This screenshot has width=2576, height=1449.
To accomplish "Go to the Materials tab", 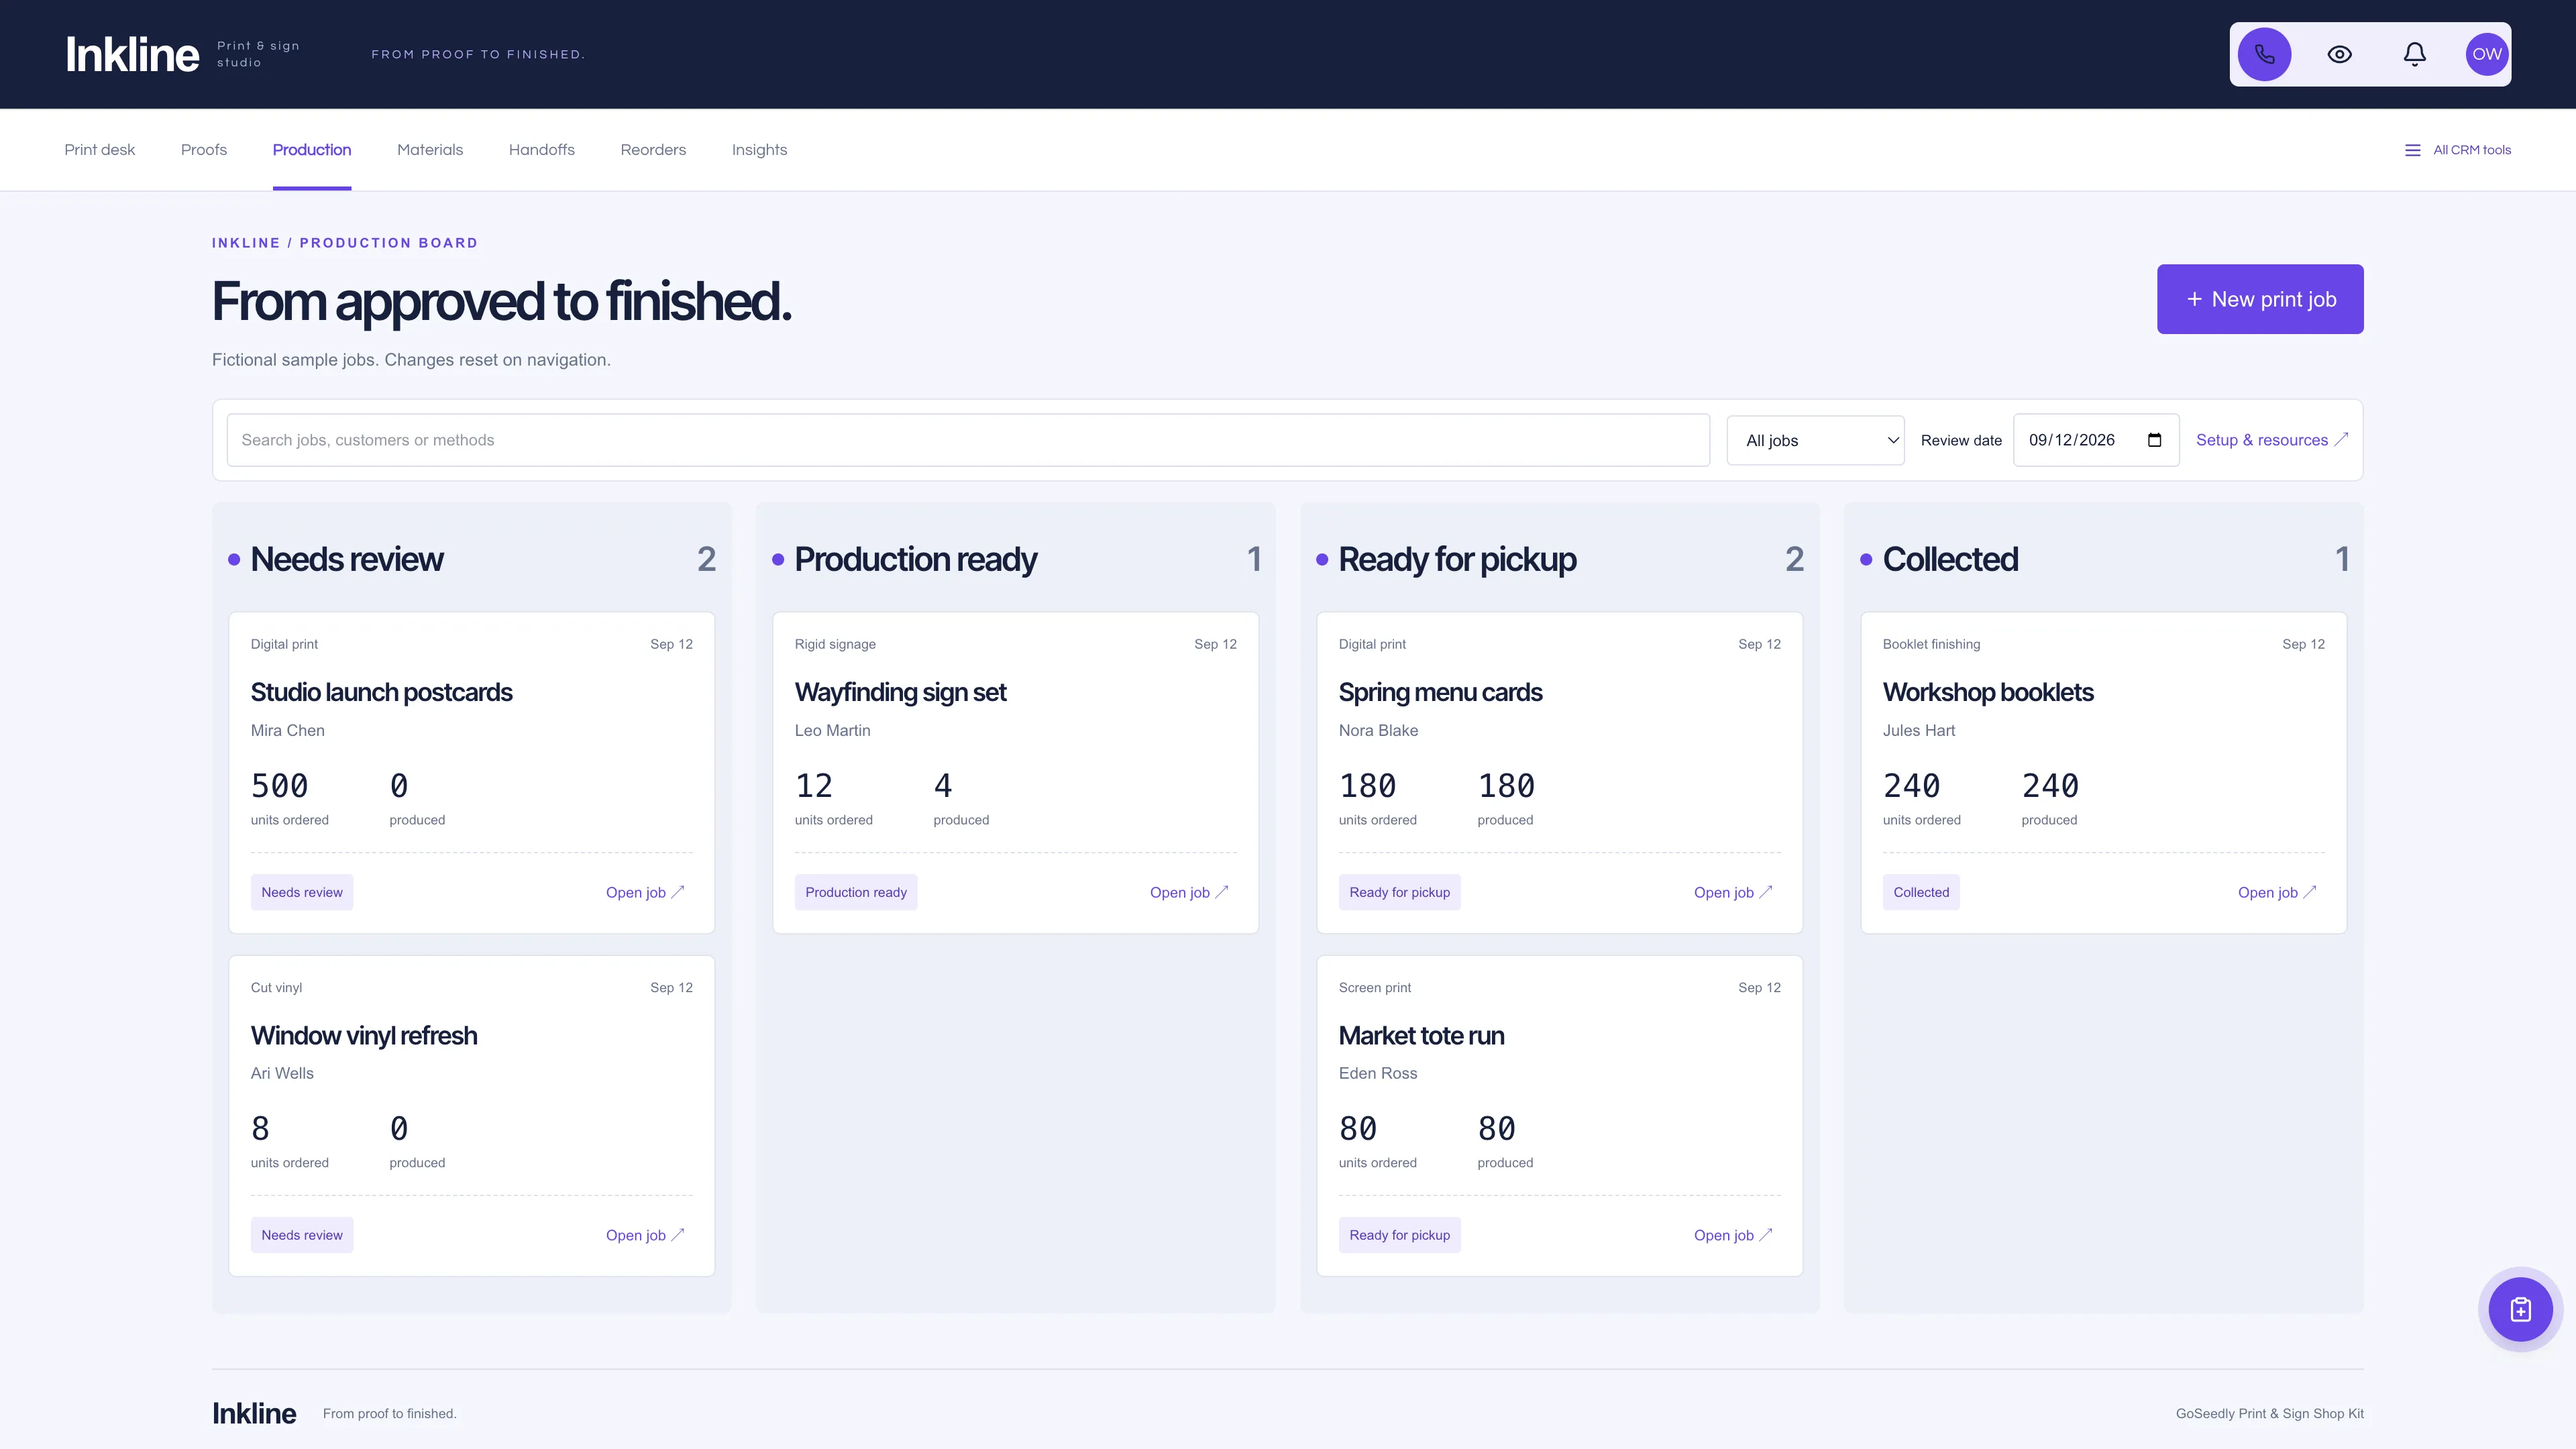I will 430,150.
